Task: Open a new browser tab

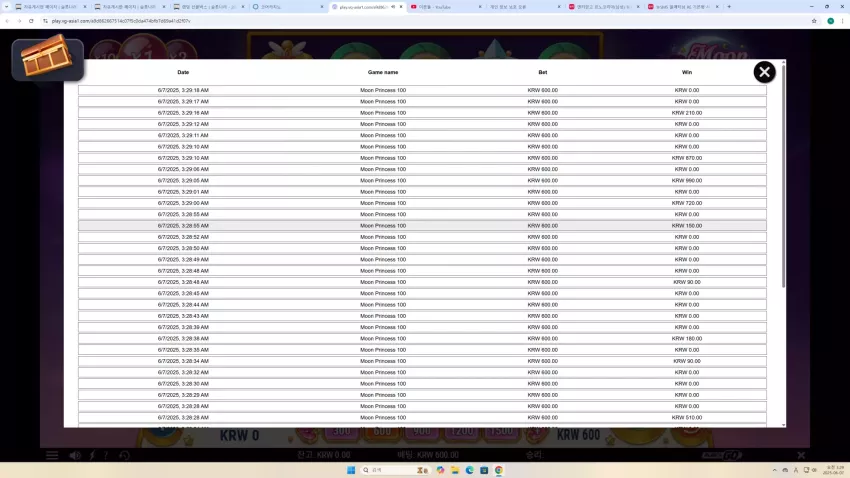Action: (x=729, y=7)
